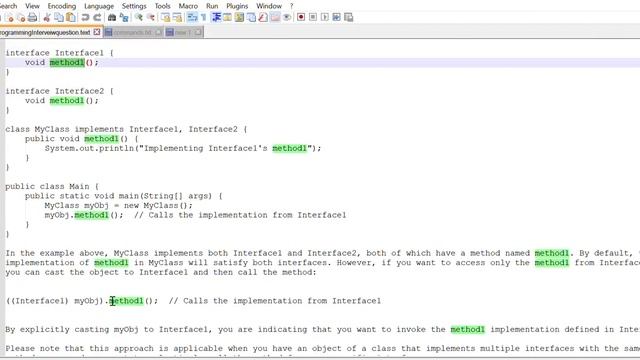Stop macro recording icon
Screen dimensions: 640x360
(313, 17)
